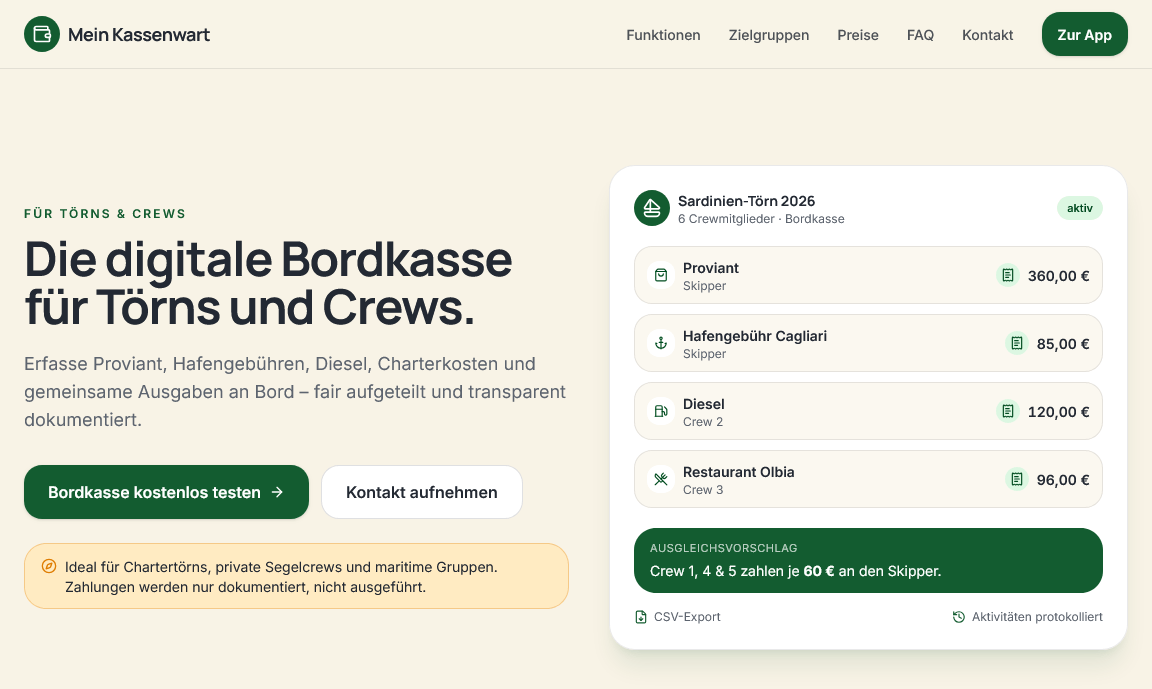The height and width of the screenshot is (689, 1152).
Task: Click the cutlery icon for Restaurant Olbia
Action: coord(661,479)
